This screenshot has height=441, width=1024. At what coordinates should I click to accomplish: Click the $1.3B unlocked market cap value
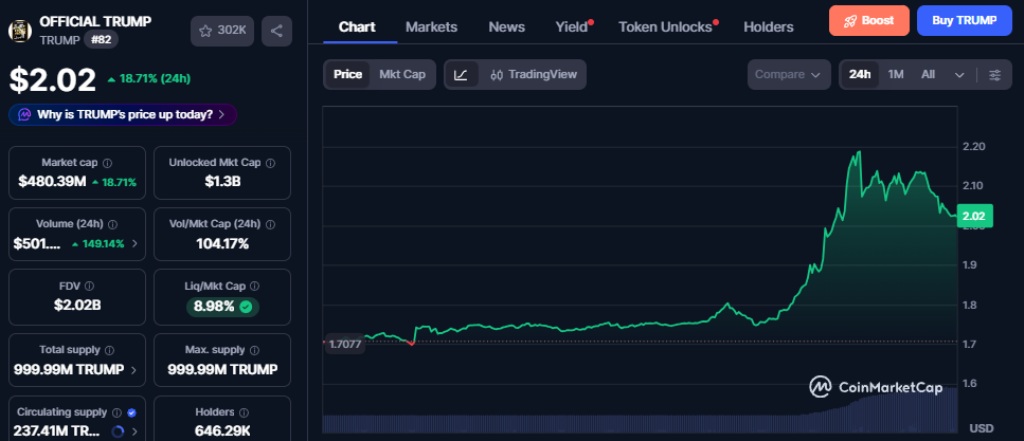pos(222,182)
